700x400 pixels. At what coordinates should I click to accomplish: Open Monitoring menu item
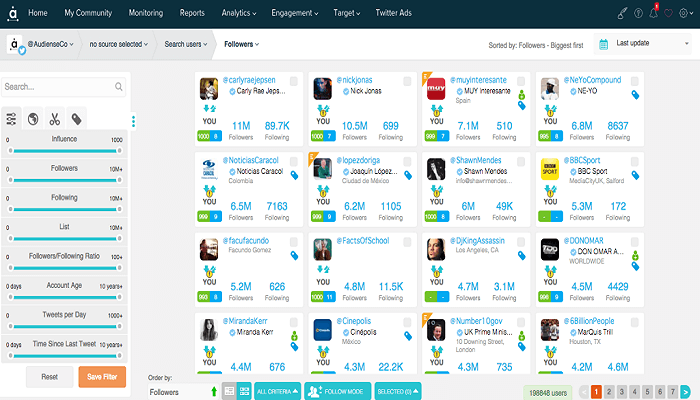[146, 13]
